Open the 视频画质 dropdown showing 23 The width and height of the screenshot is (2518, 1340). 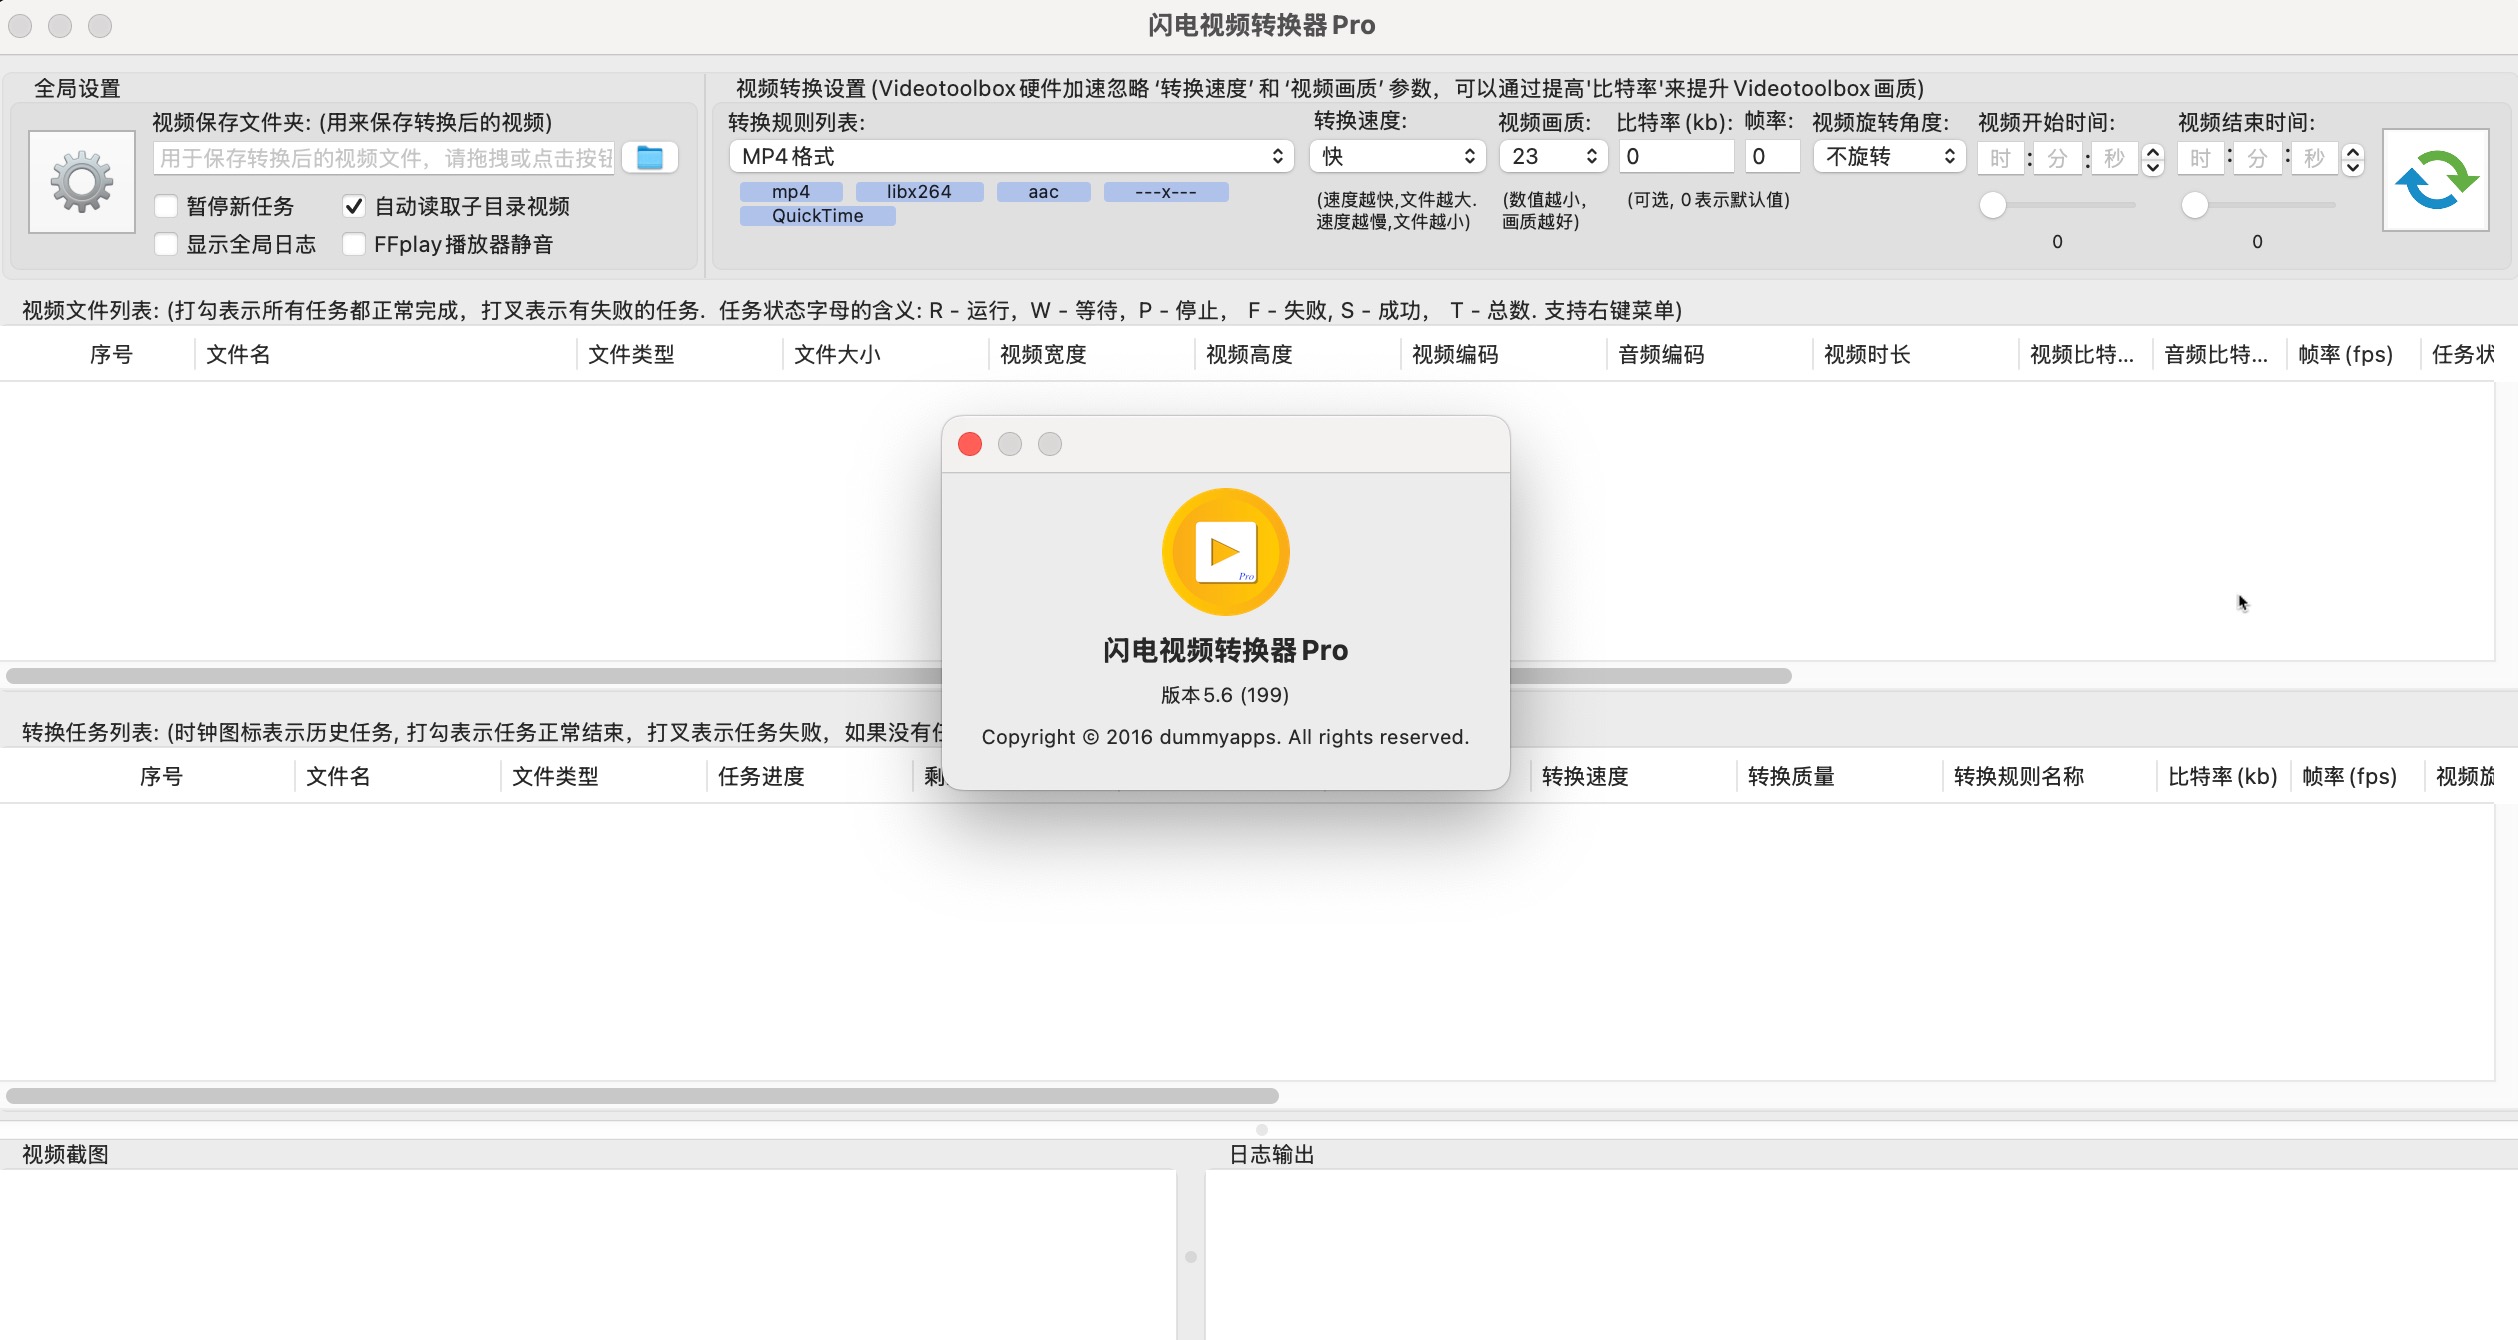pyautogui.click(x=1552, y=156)
